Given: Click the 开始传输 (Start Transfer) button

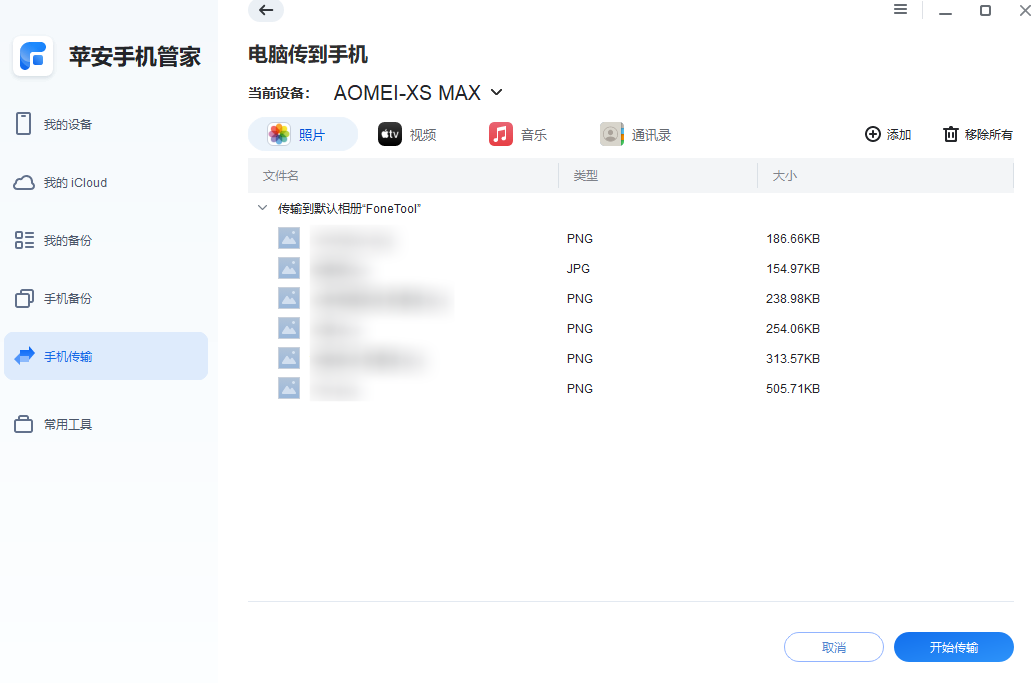Looking at the screenshot, I should (x=953, y=647).
